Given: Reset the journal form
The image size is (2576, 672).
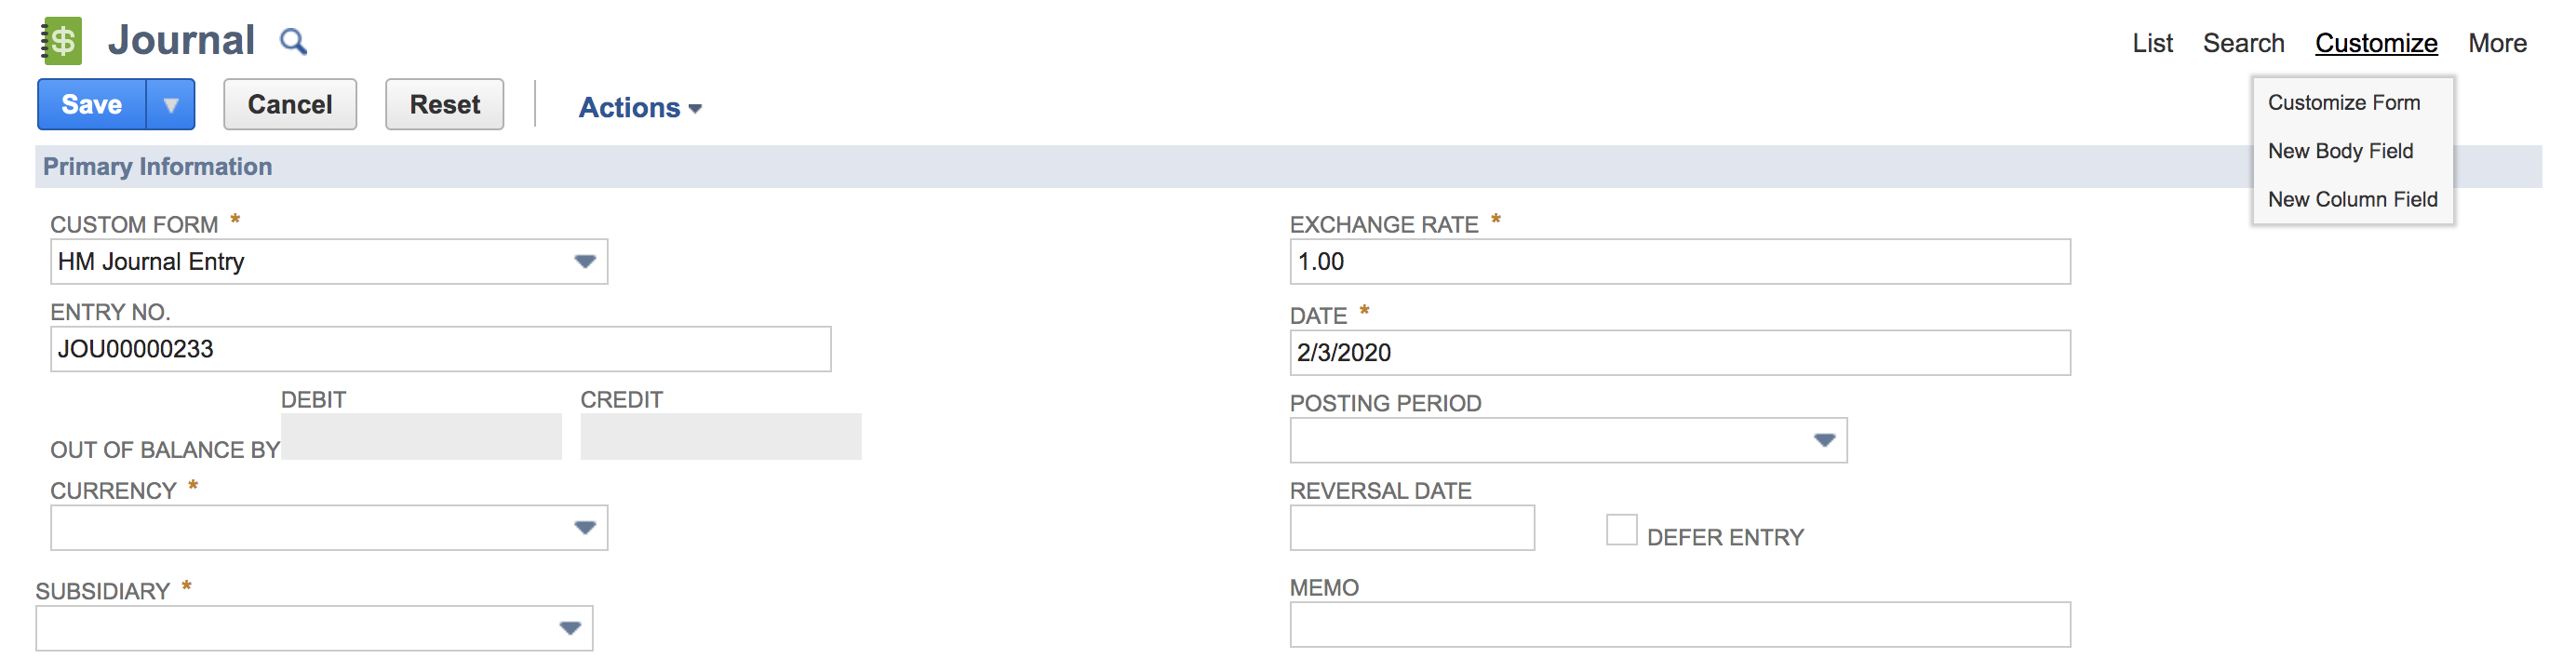Looking at the screenshot, I should coord(444,105).
